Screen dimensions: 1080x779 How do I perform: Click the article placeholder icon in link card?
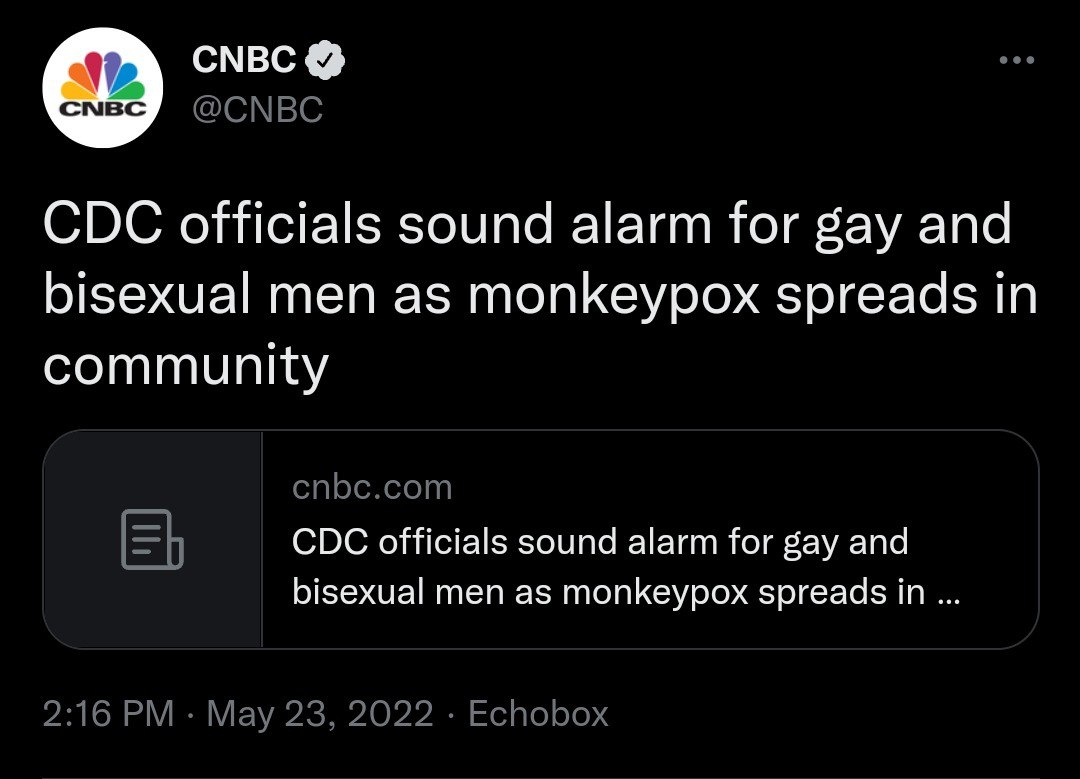[x=152, y=540]
